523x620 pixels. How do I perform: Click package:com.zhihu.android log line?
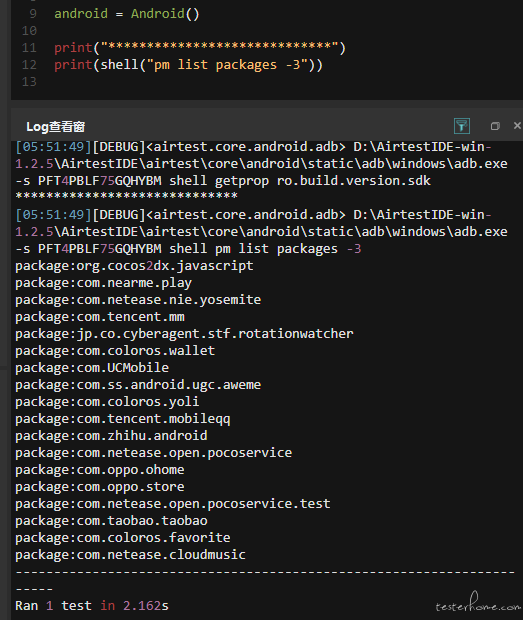(111, 436)
